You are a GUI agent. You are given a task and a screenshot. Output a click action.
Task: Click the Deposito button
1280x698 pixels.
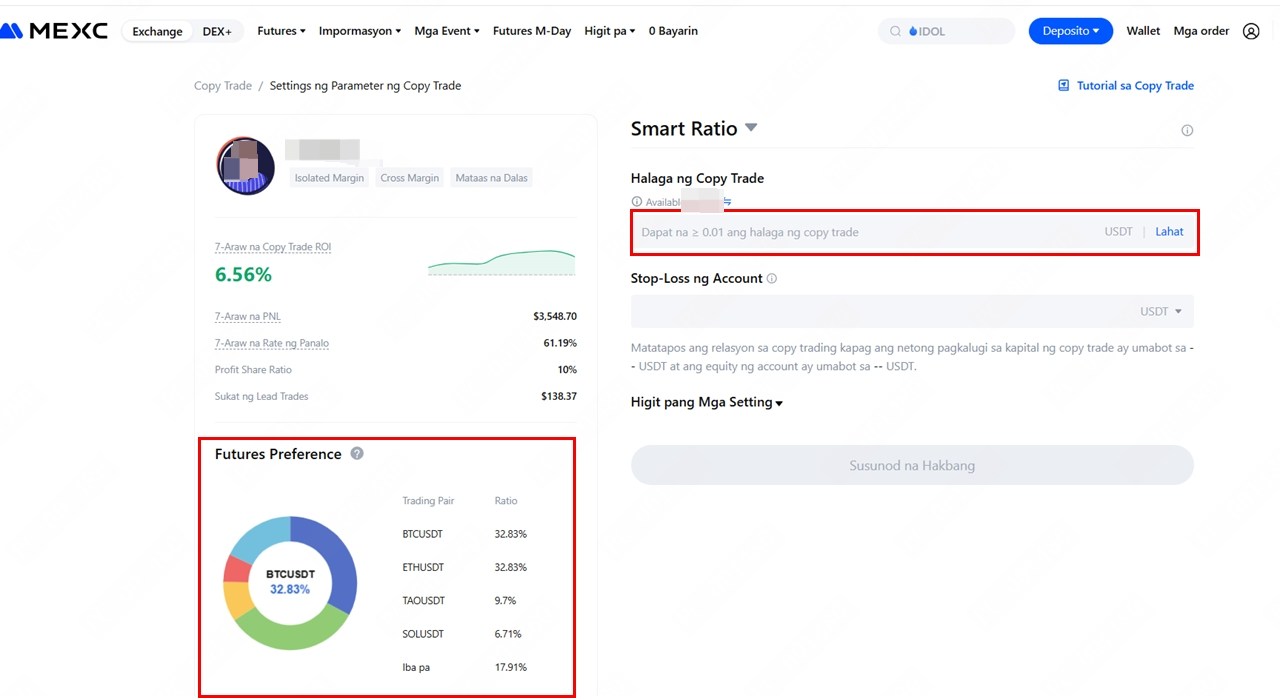[x=1070, y=31]
